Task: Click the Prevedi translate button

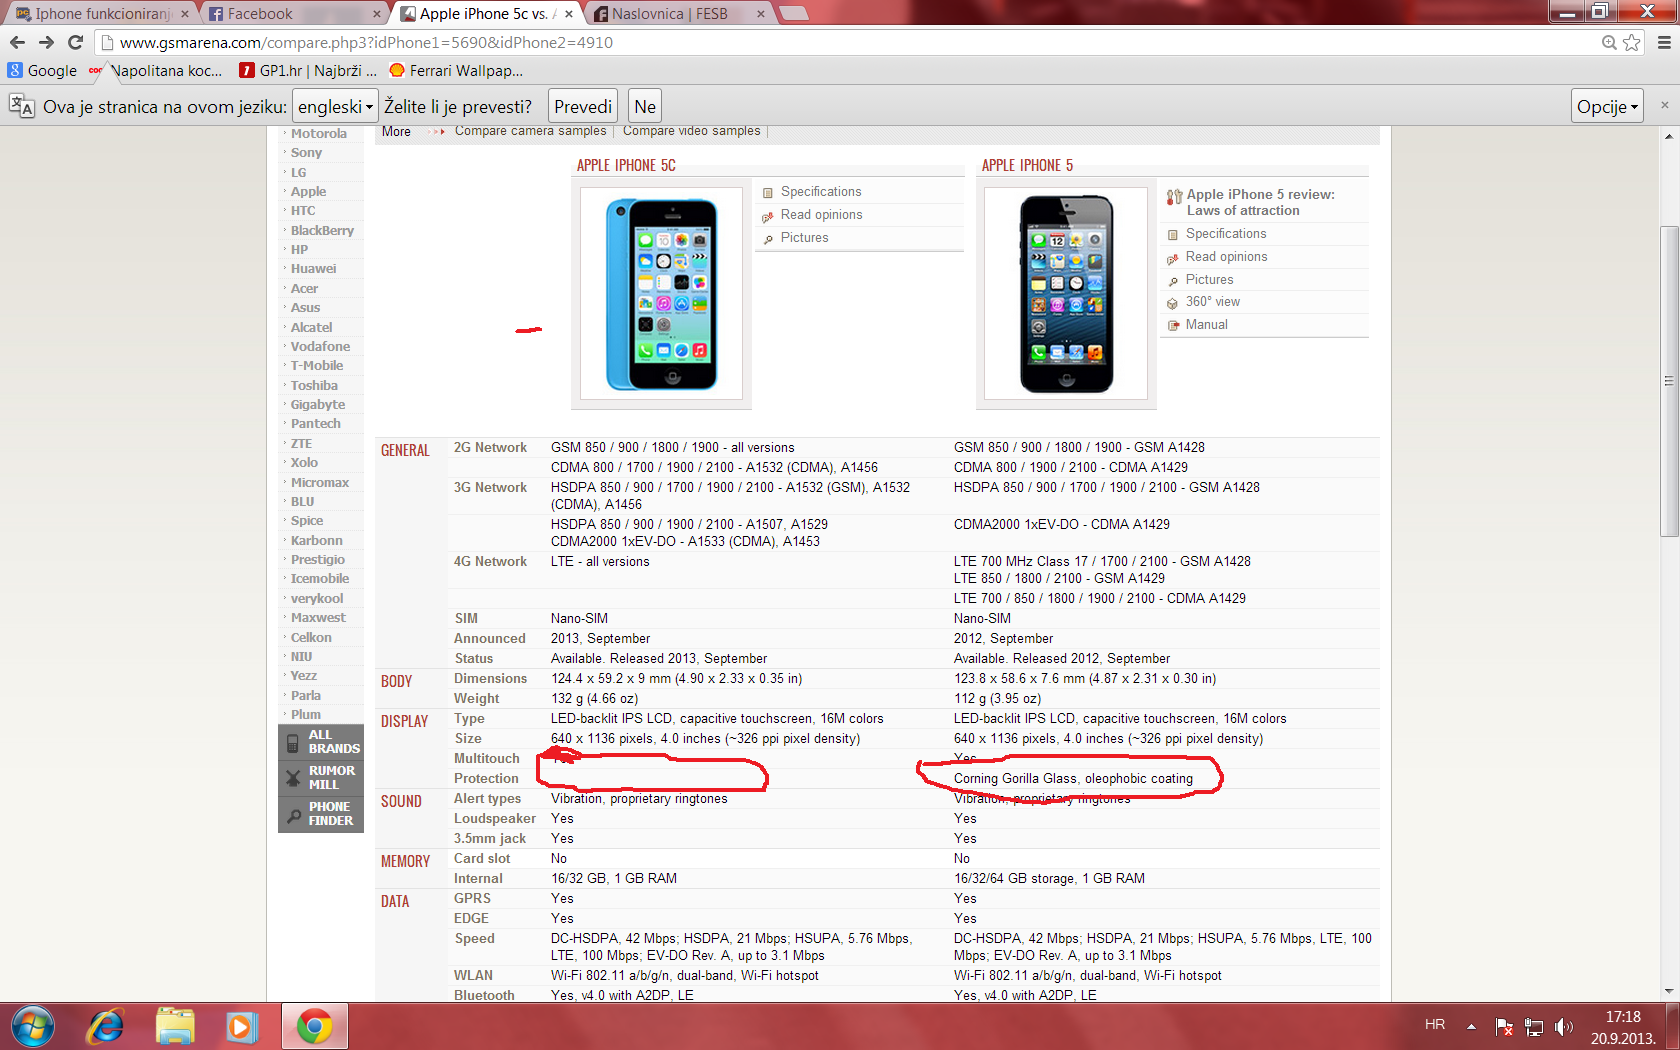Action: (583, 106)
